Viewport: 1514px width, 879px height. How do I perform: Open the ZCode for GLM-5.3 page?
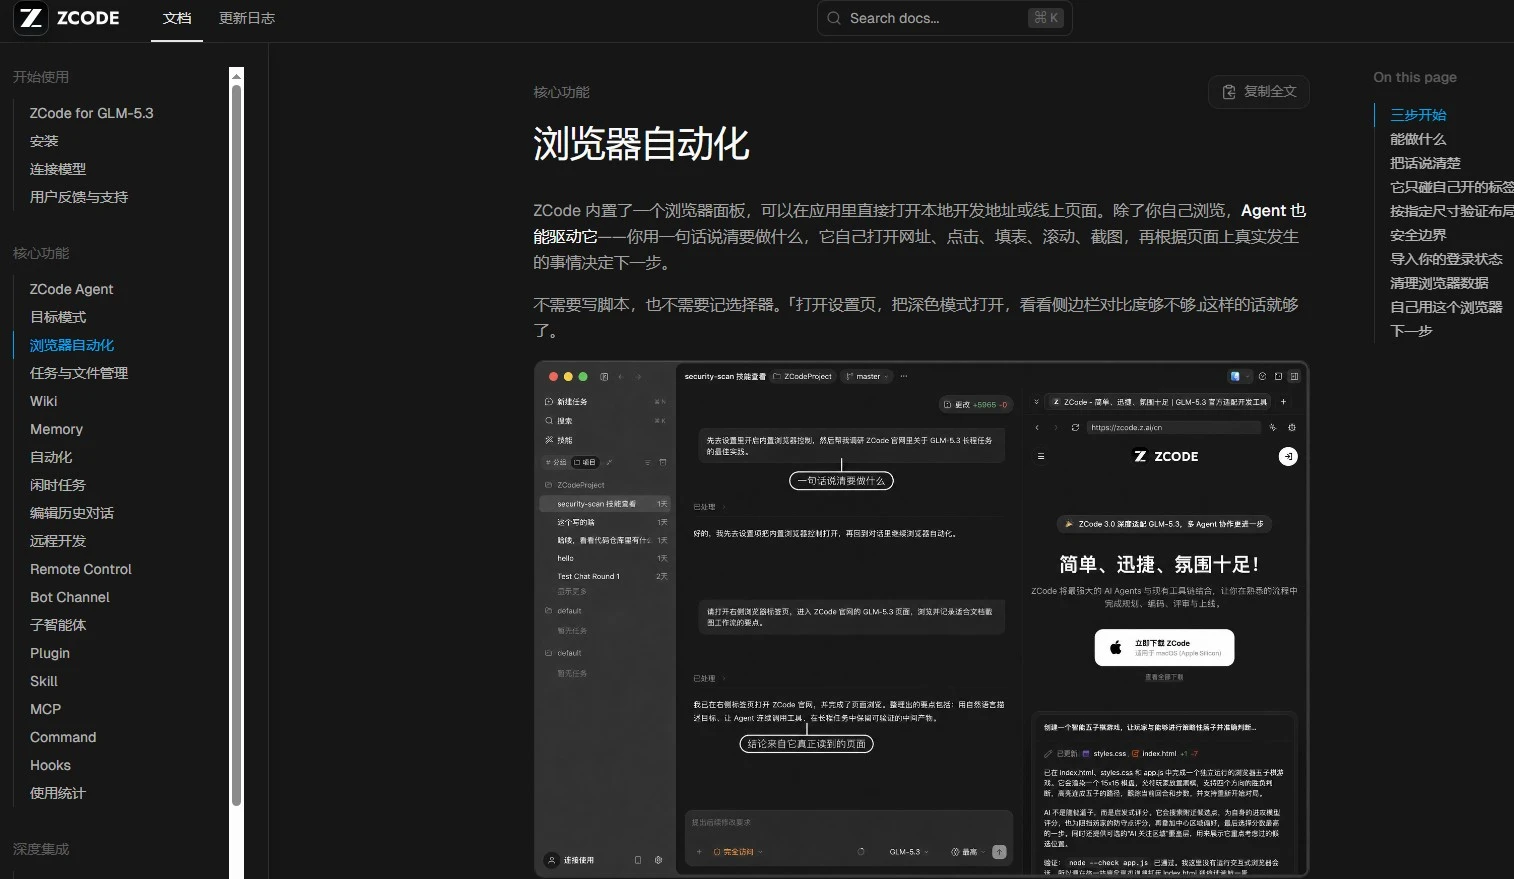(91, 113)
